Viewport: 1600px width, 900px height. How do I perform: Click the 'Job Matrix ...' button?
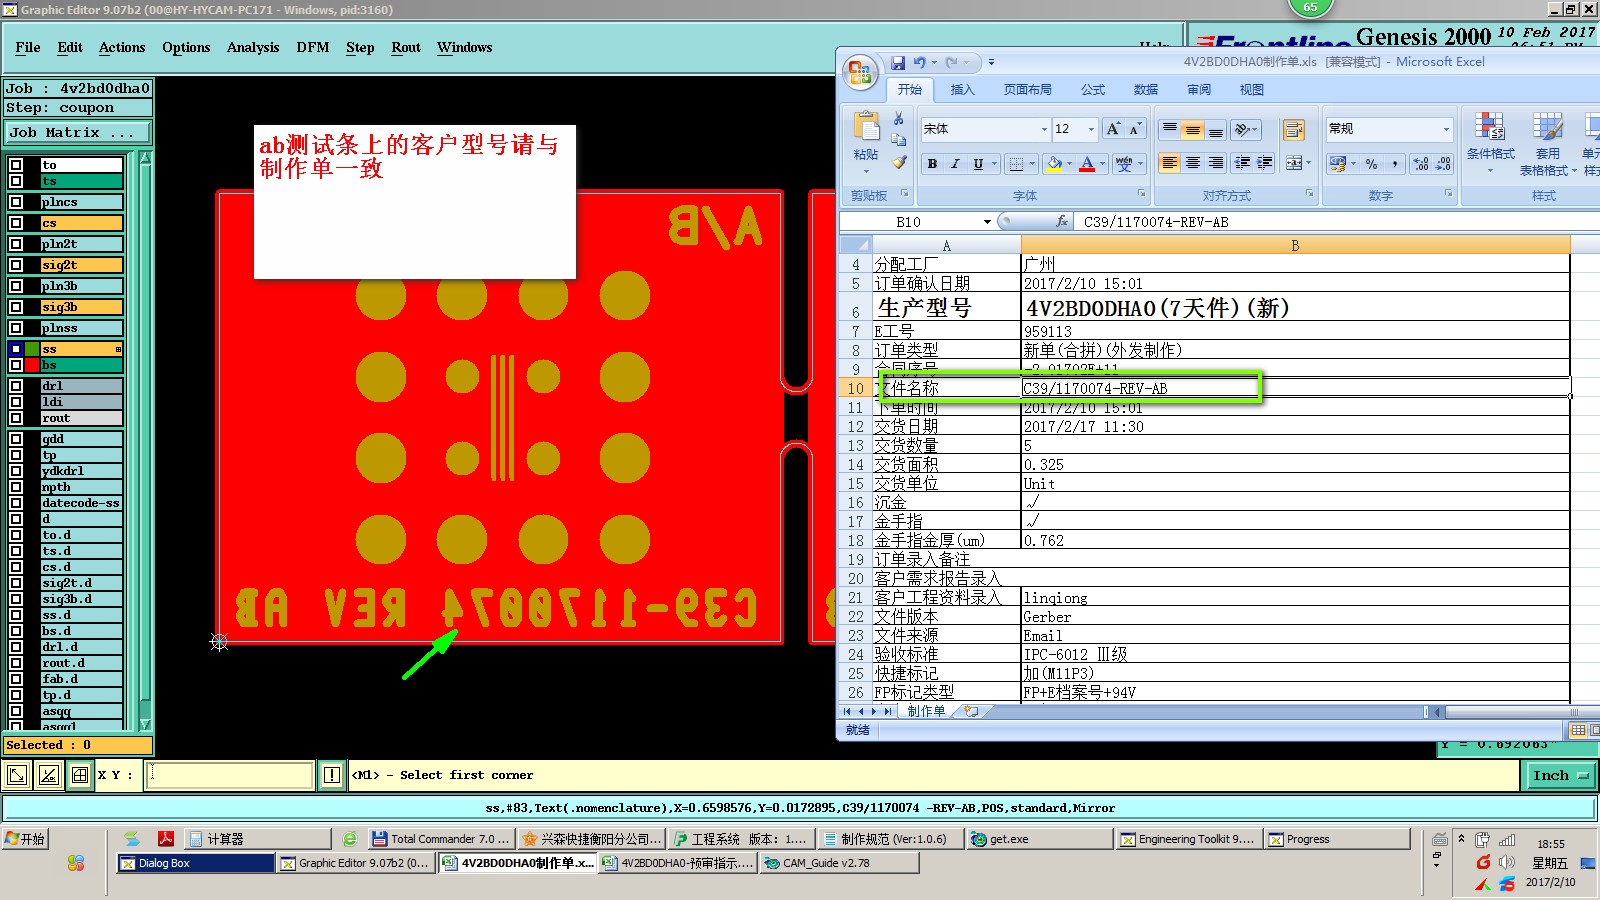(78, 132)
